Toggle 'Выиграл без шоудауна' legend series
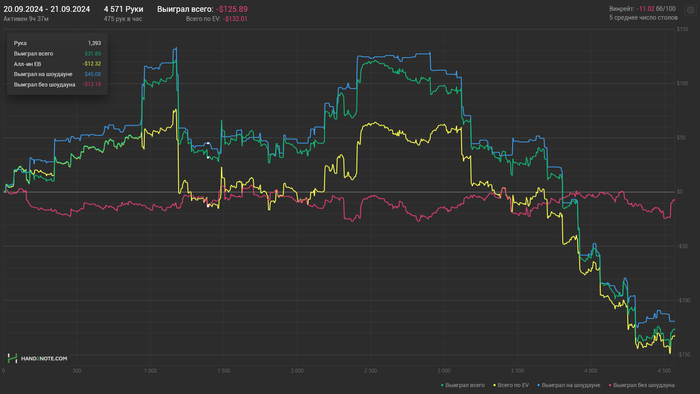Image resolution: width=700 pixels, height=394 pixels. 642,385
